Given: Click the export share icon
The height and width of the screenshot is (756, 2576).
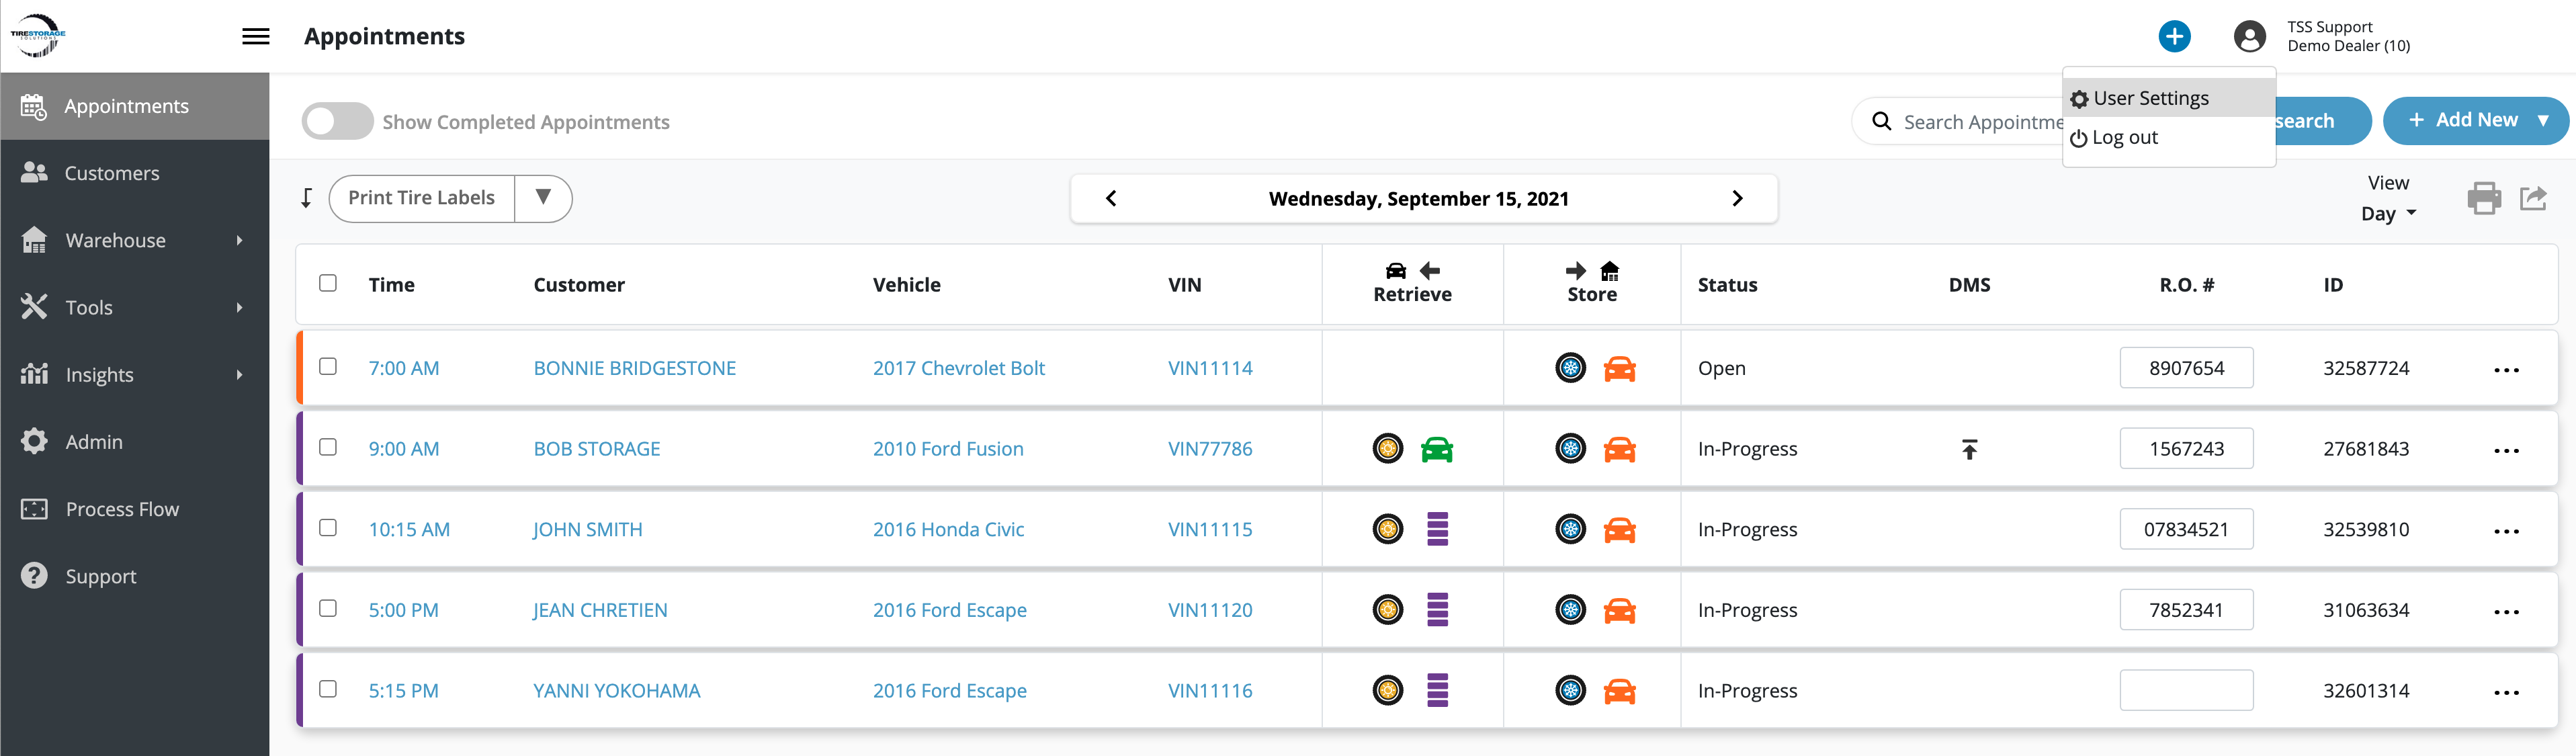Looking at the screenshot, I should [2533, 198].
